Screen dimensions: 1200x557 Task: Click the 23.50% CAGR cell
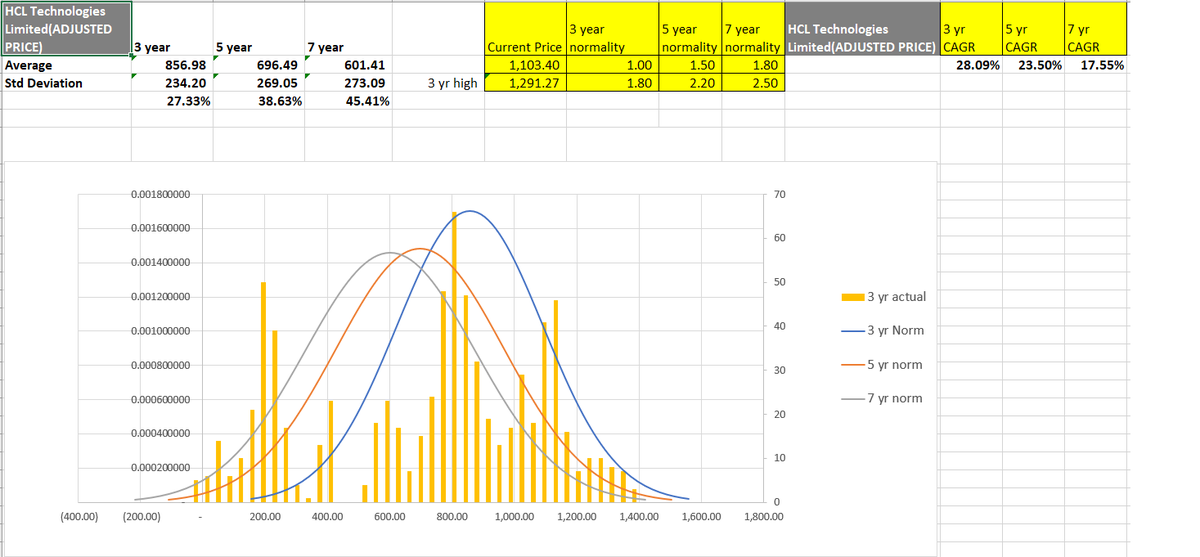(x=1032, y=65)
